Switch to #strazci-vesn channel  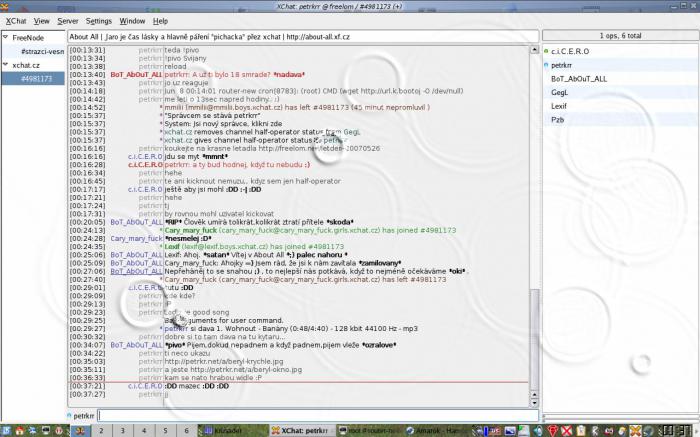pyautogui.click(x=42, y=51)
